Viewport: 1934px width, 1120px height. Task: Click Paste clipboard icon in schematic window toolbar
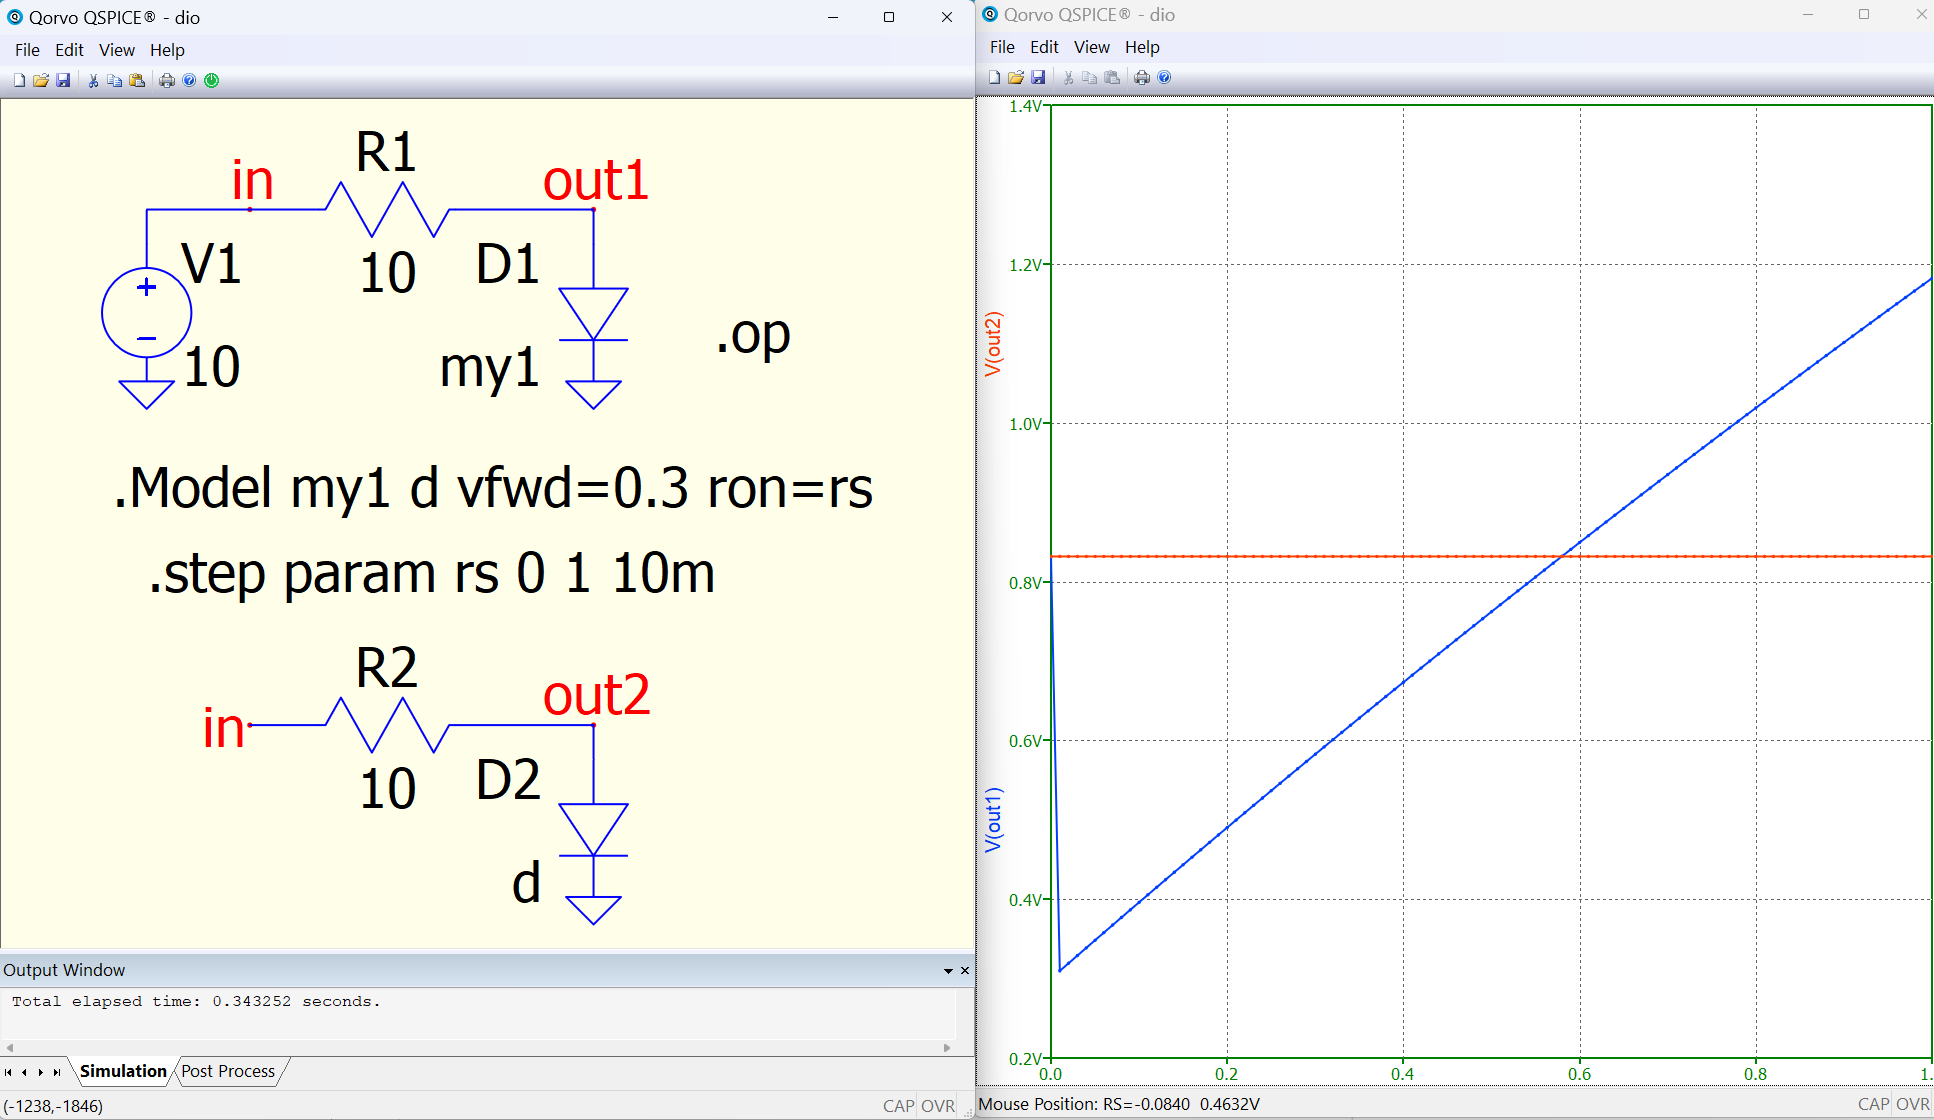pos(137,80)
